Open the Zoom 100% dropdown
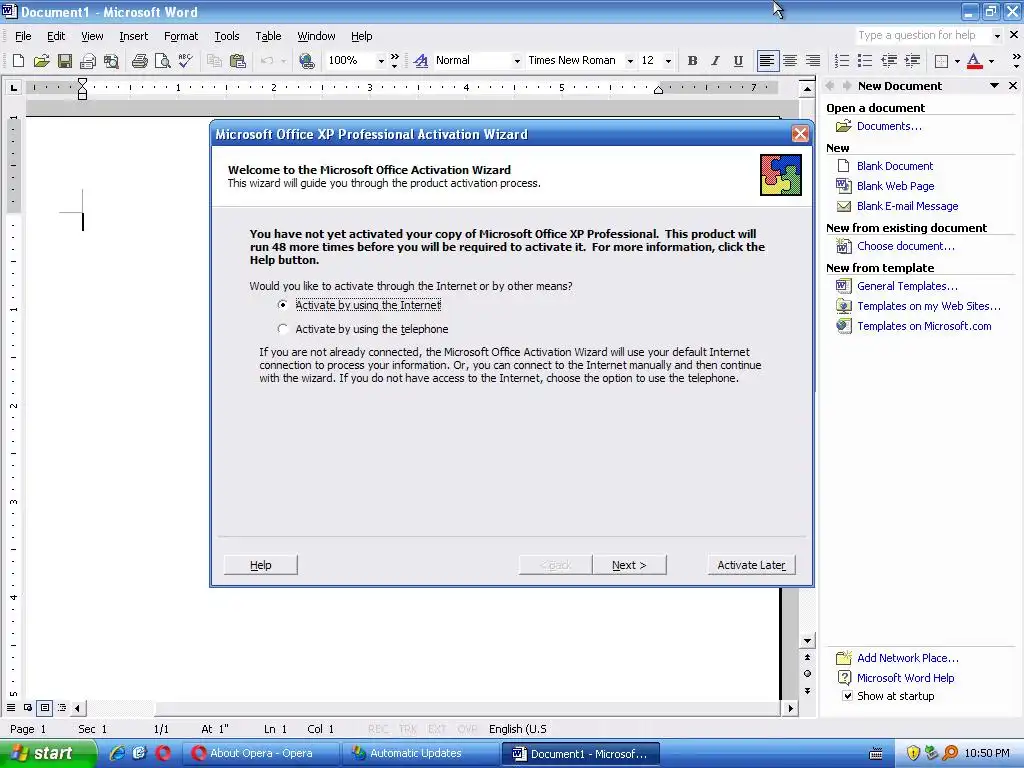1024x768 pixels. click(381, 61)
